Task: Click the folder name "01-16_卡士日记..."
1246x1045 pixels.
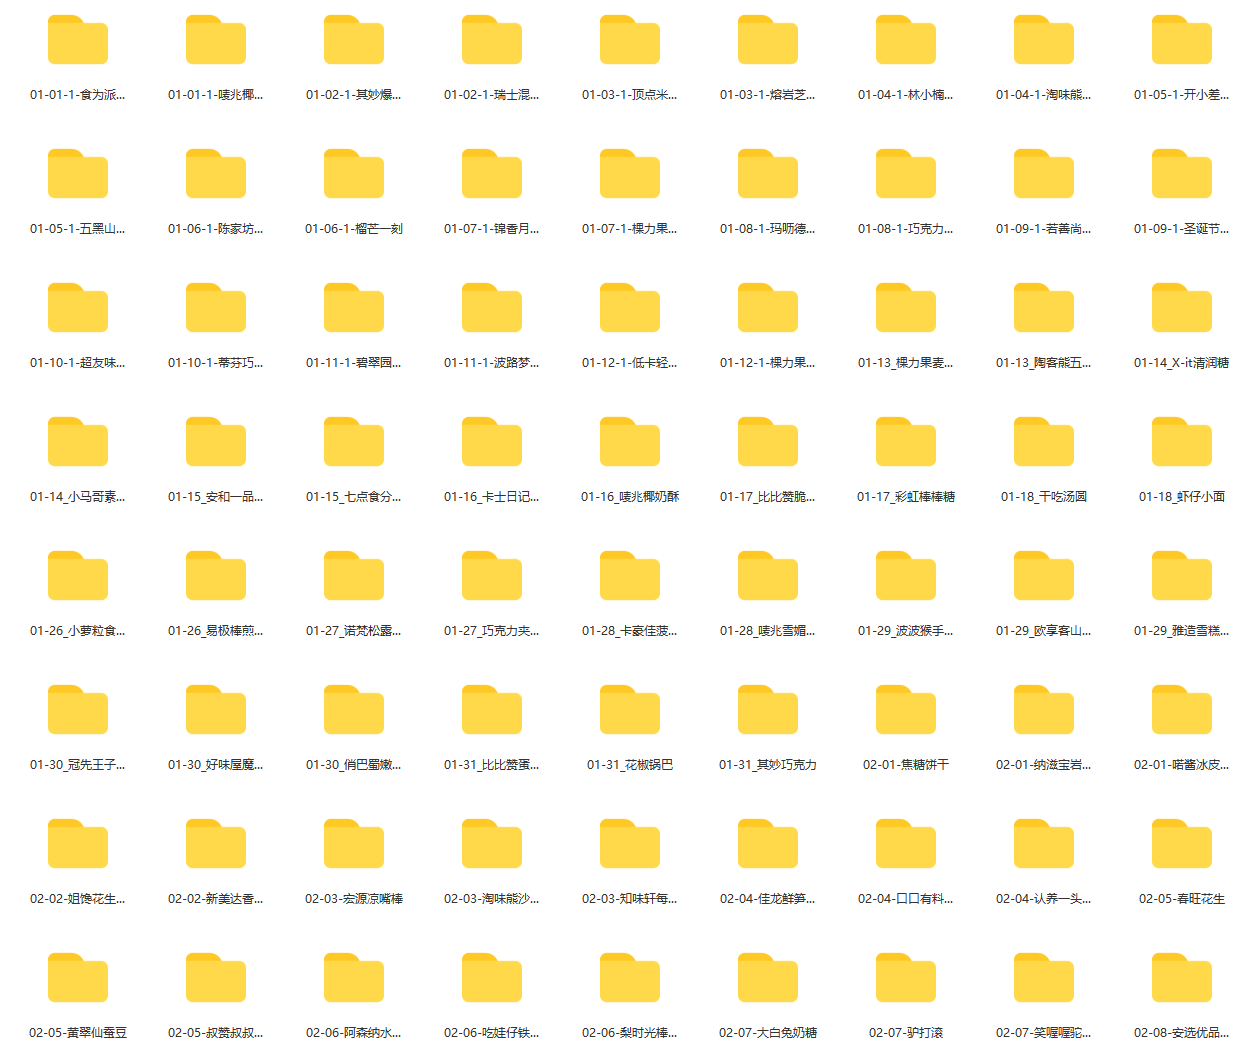Action: 492,497
